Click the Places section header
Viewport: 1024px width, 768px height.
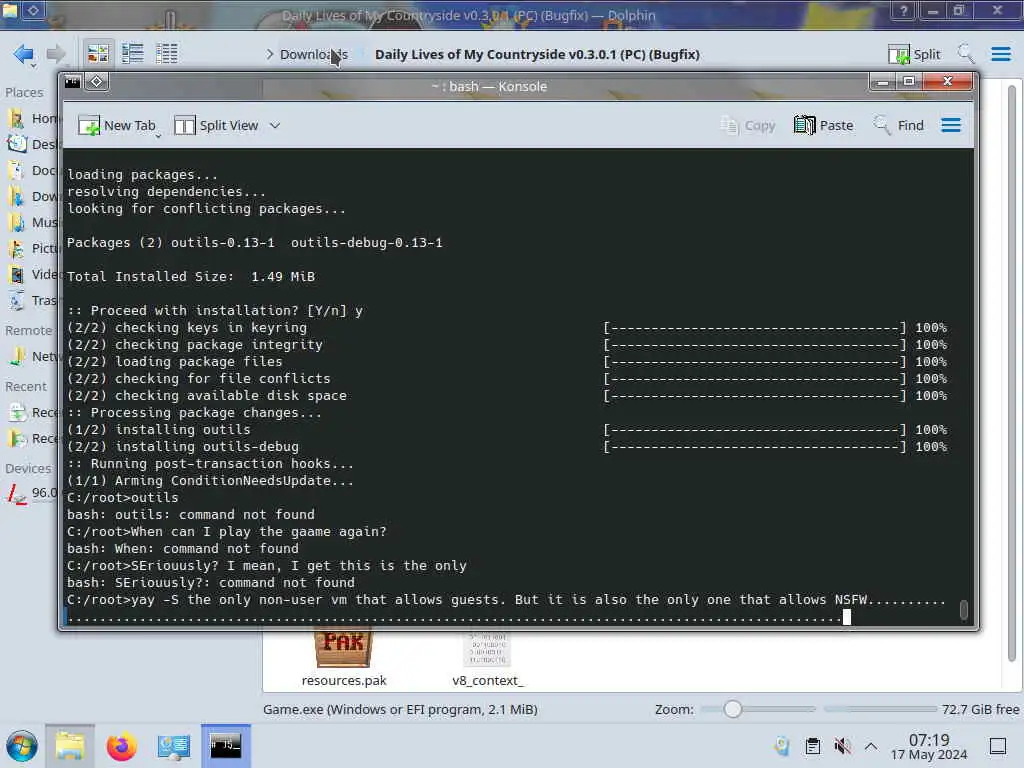24,92
